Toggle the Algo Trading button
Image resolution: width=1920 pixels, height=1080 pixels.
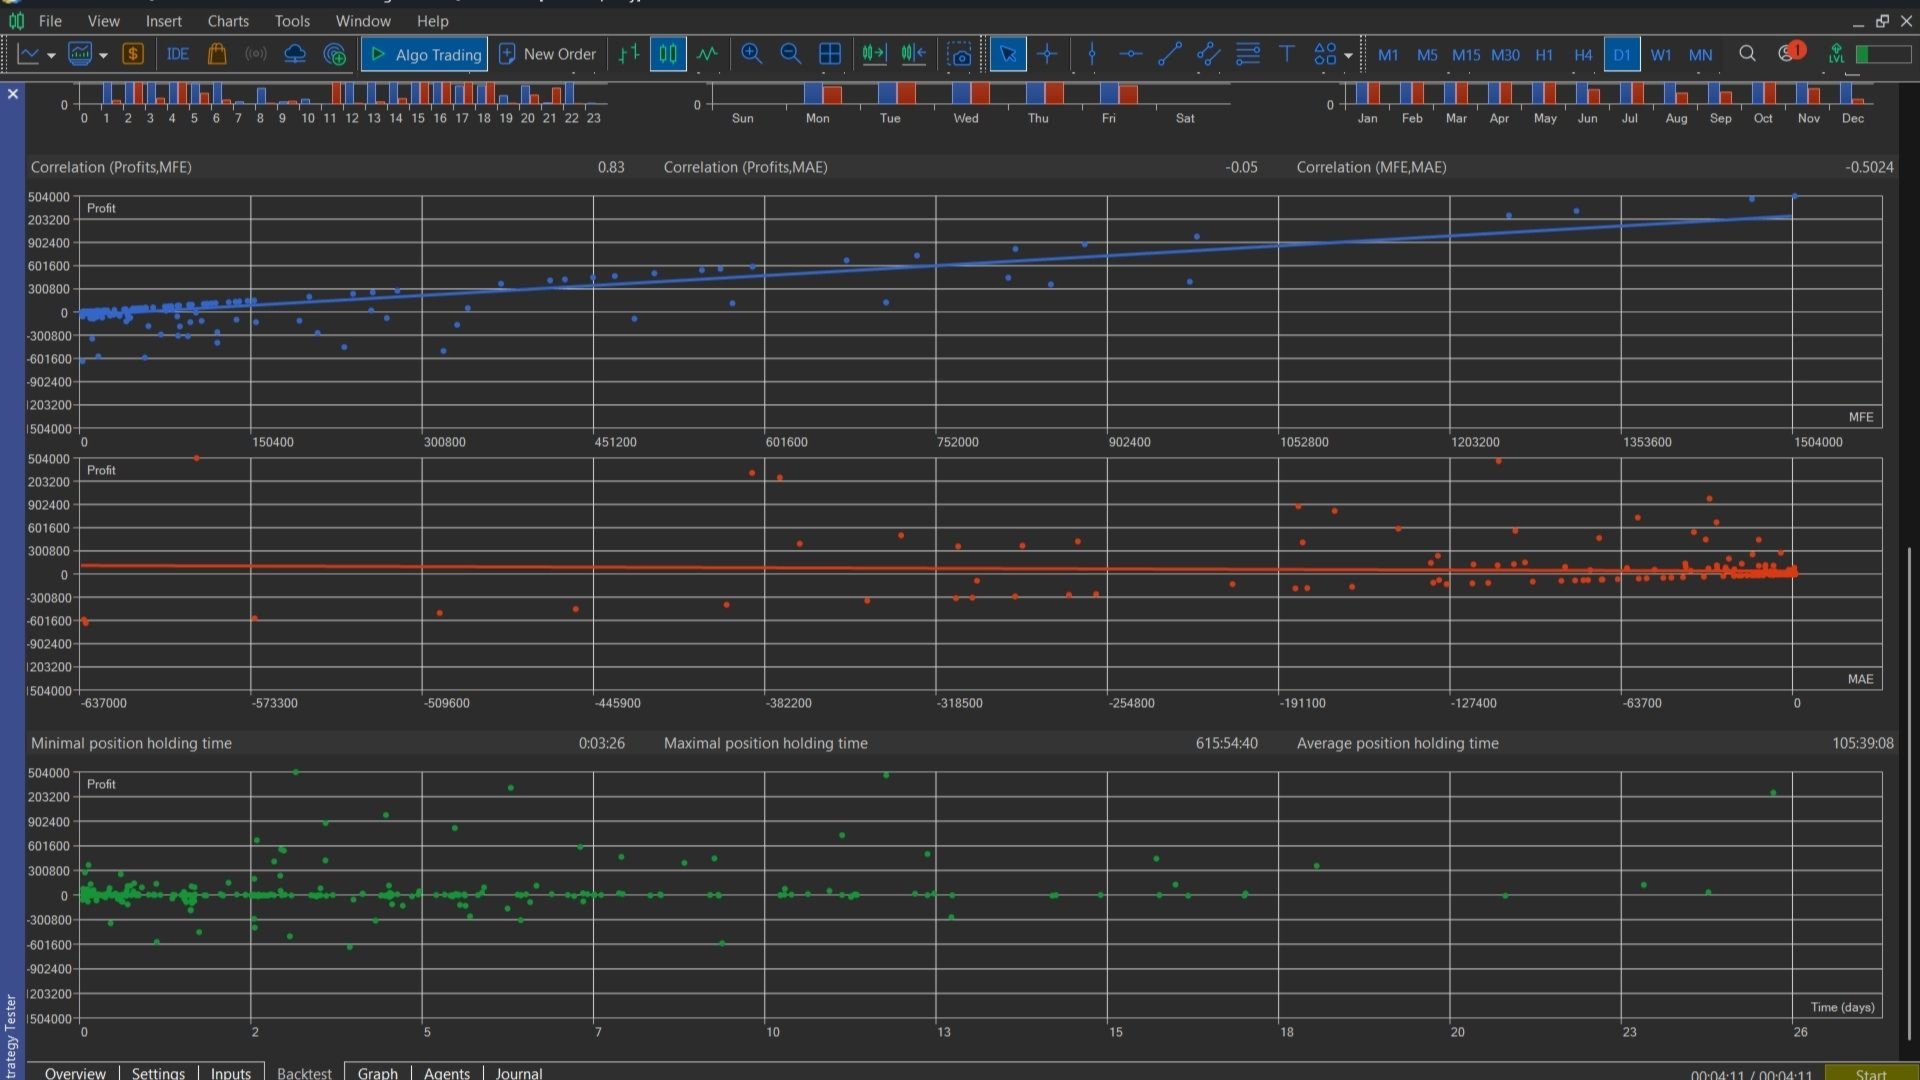coord(425,54)
